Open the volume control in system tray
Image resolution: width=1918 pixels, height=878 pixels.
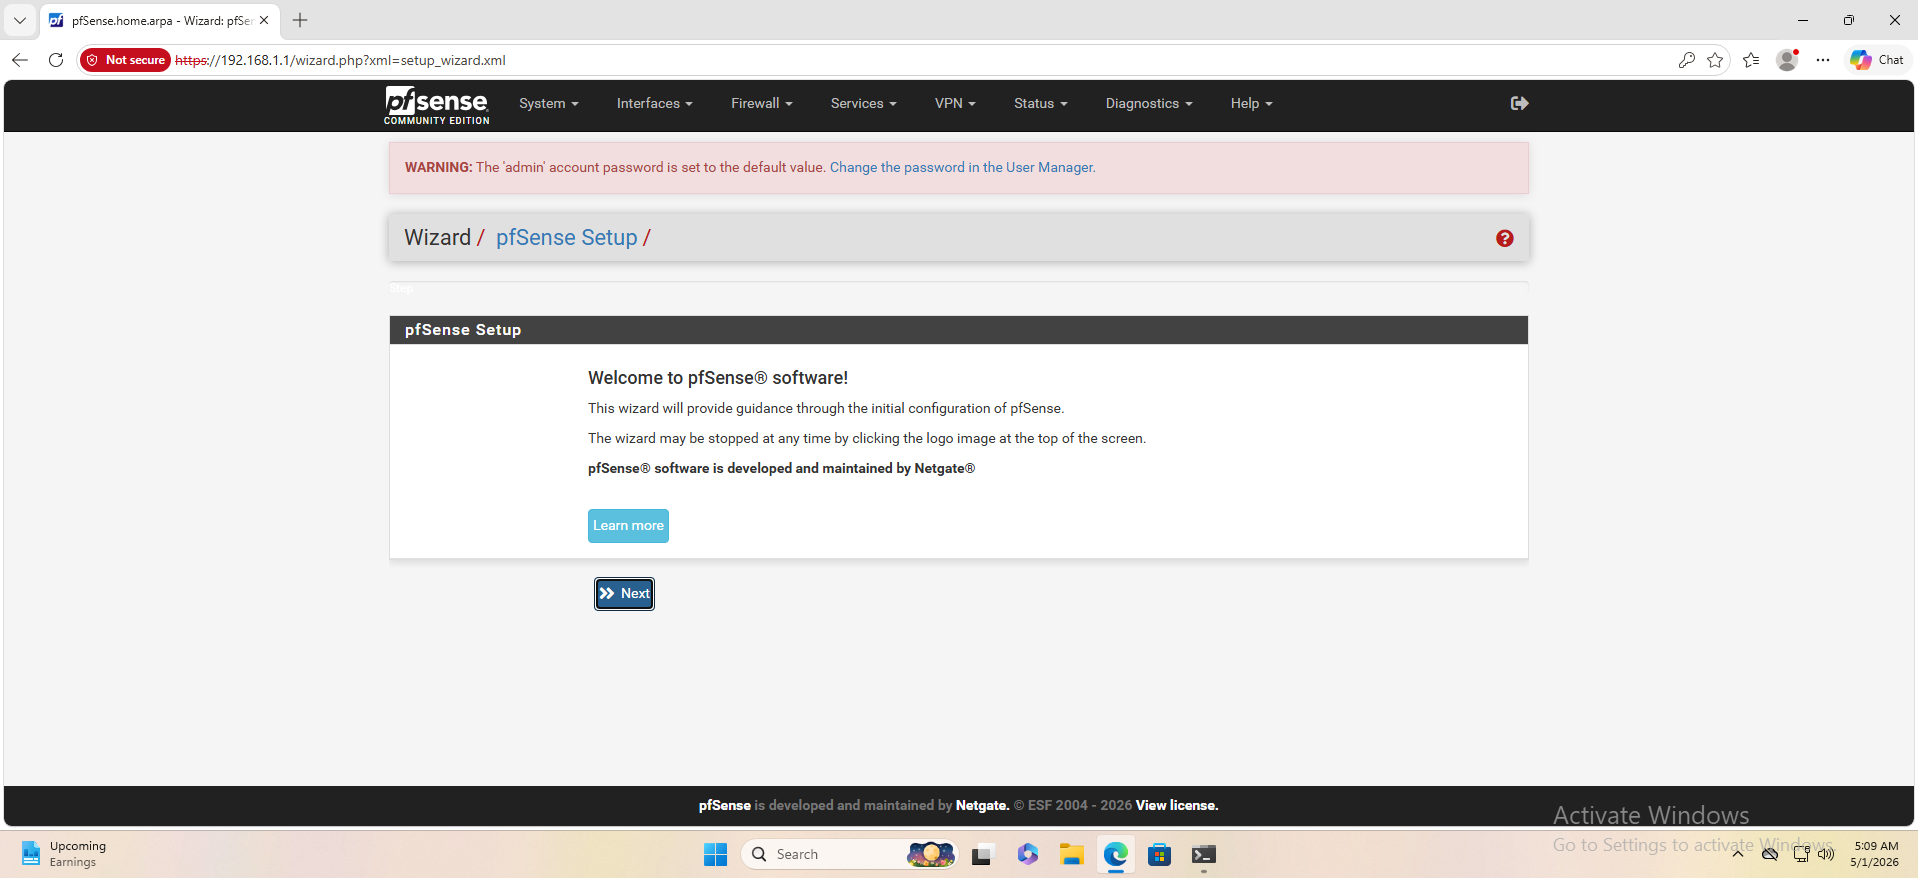click(x=1826, y=854)
